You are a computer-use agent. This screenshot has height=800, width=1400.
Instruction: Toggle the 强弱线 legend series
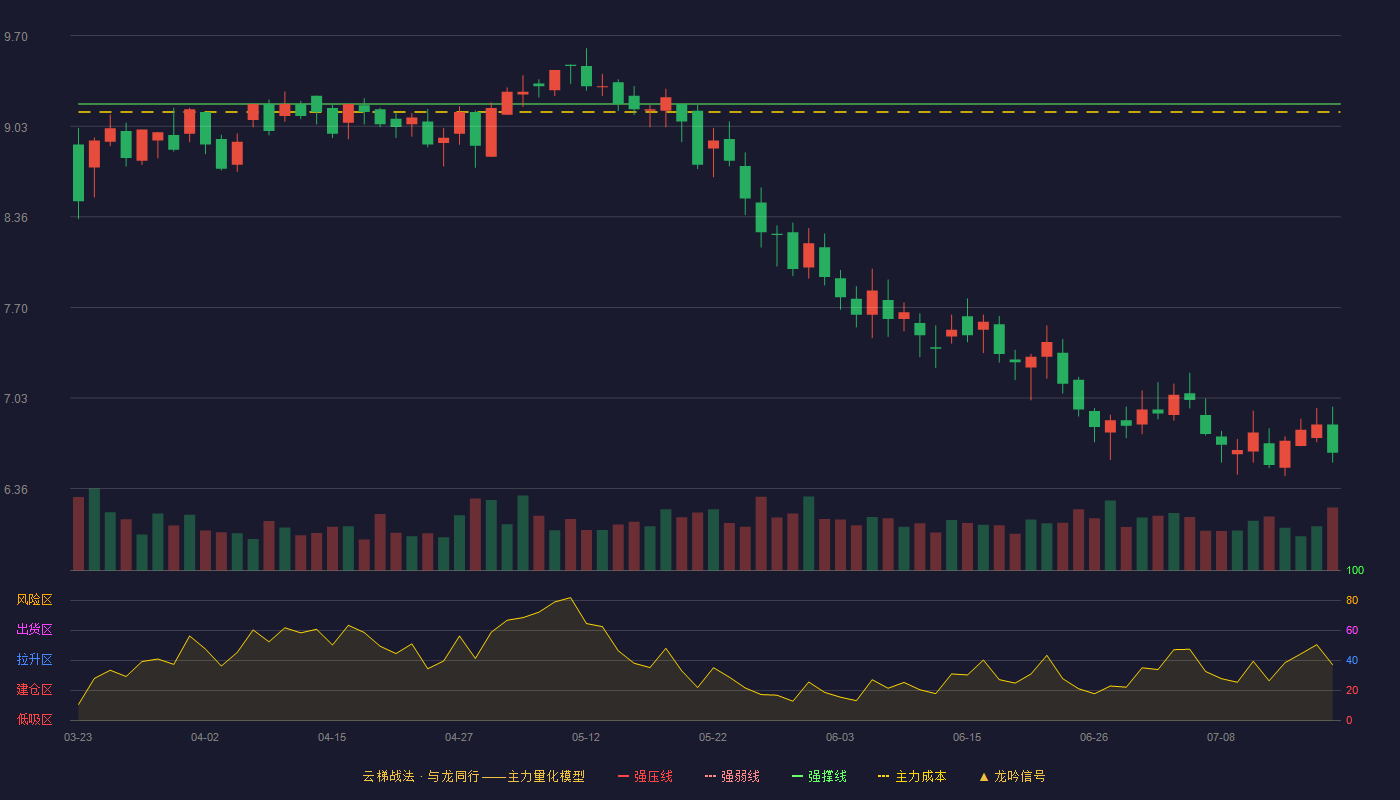732,776
